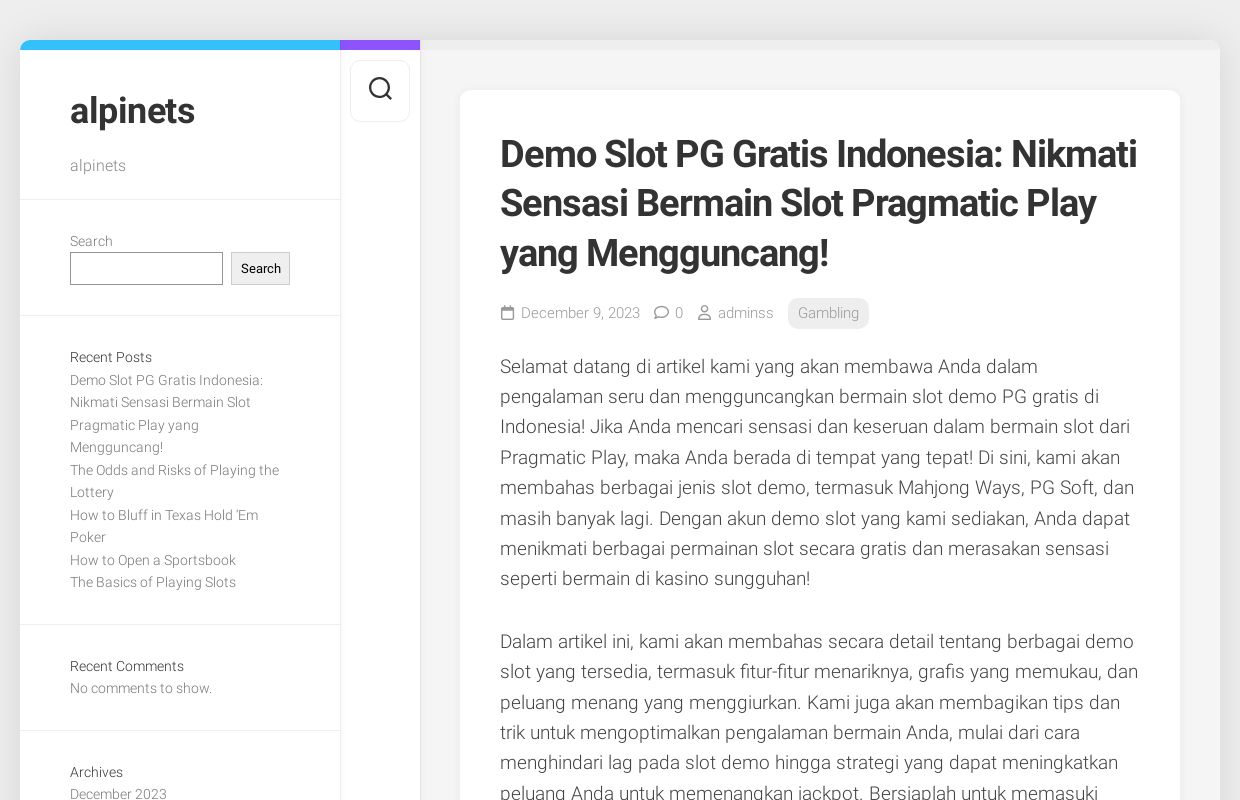Viewport: 1240px width, 800px height.
Task: Click the 'No comments to show.' text
Action: (141, 688)
